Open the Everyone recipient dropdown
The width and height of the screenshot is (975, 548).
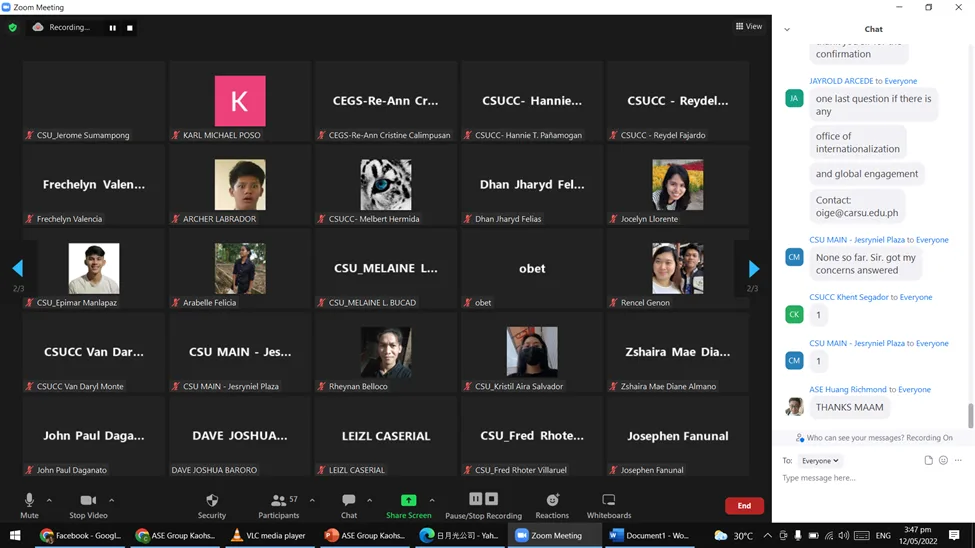[x=820, y=461]
